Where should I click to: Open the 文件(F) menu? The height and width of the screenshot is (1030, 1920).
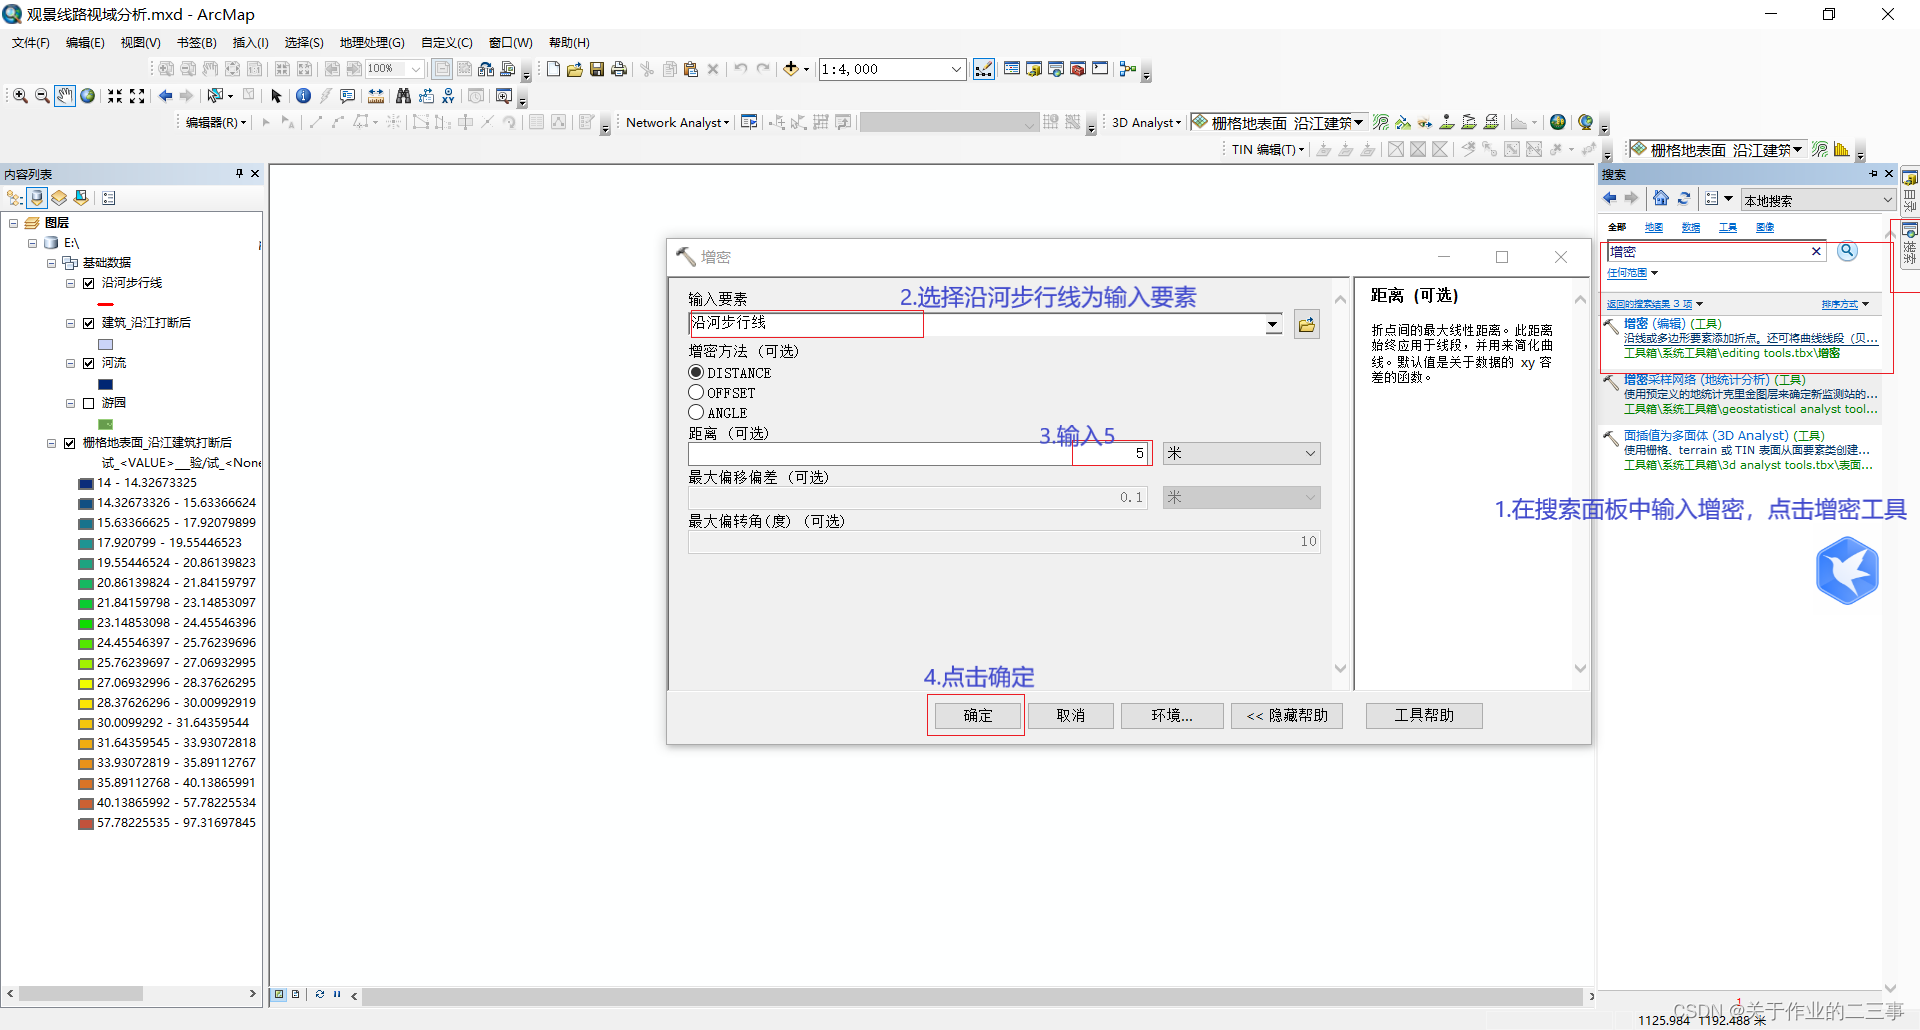point(30,42)
